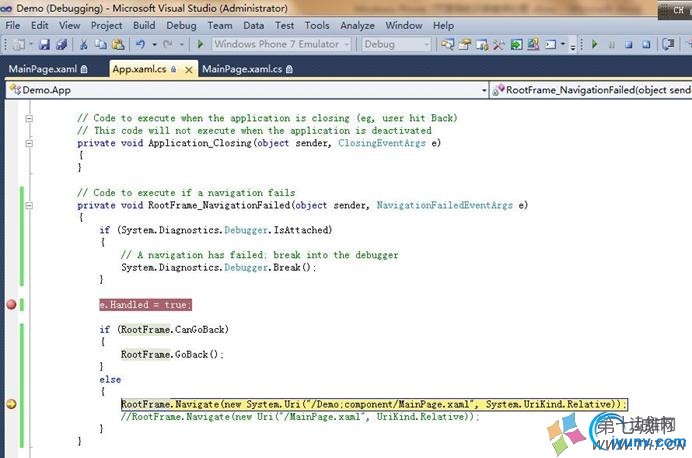Click the Redo arrow icon

tap(168, 44)
